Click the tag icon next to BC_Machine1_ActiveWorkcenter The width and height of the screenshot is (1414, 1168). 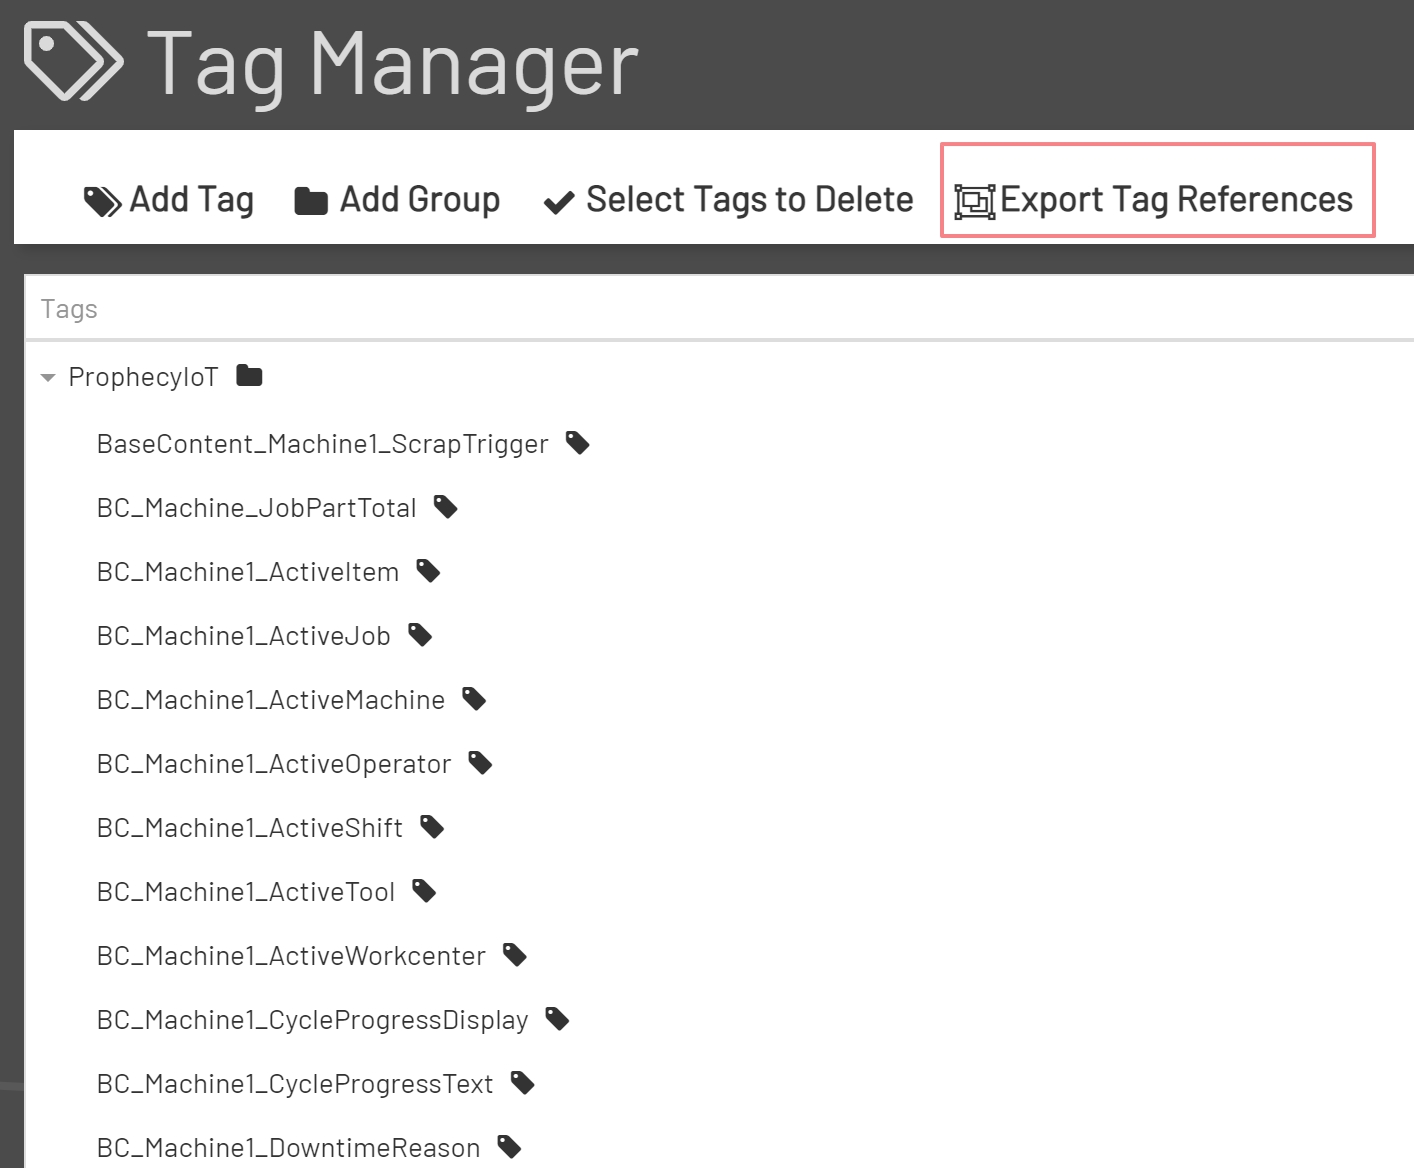(514, 955)
